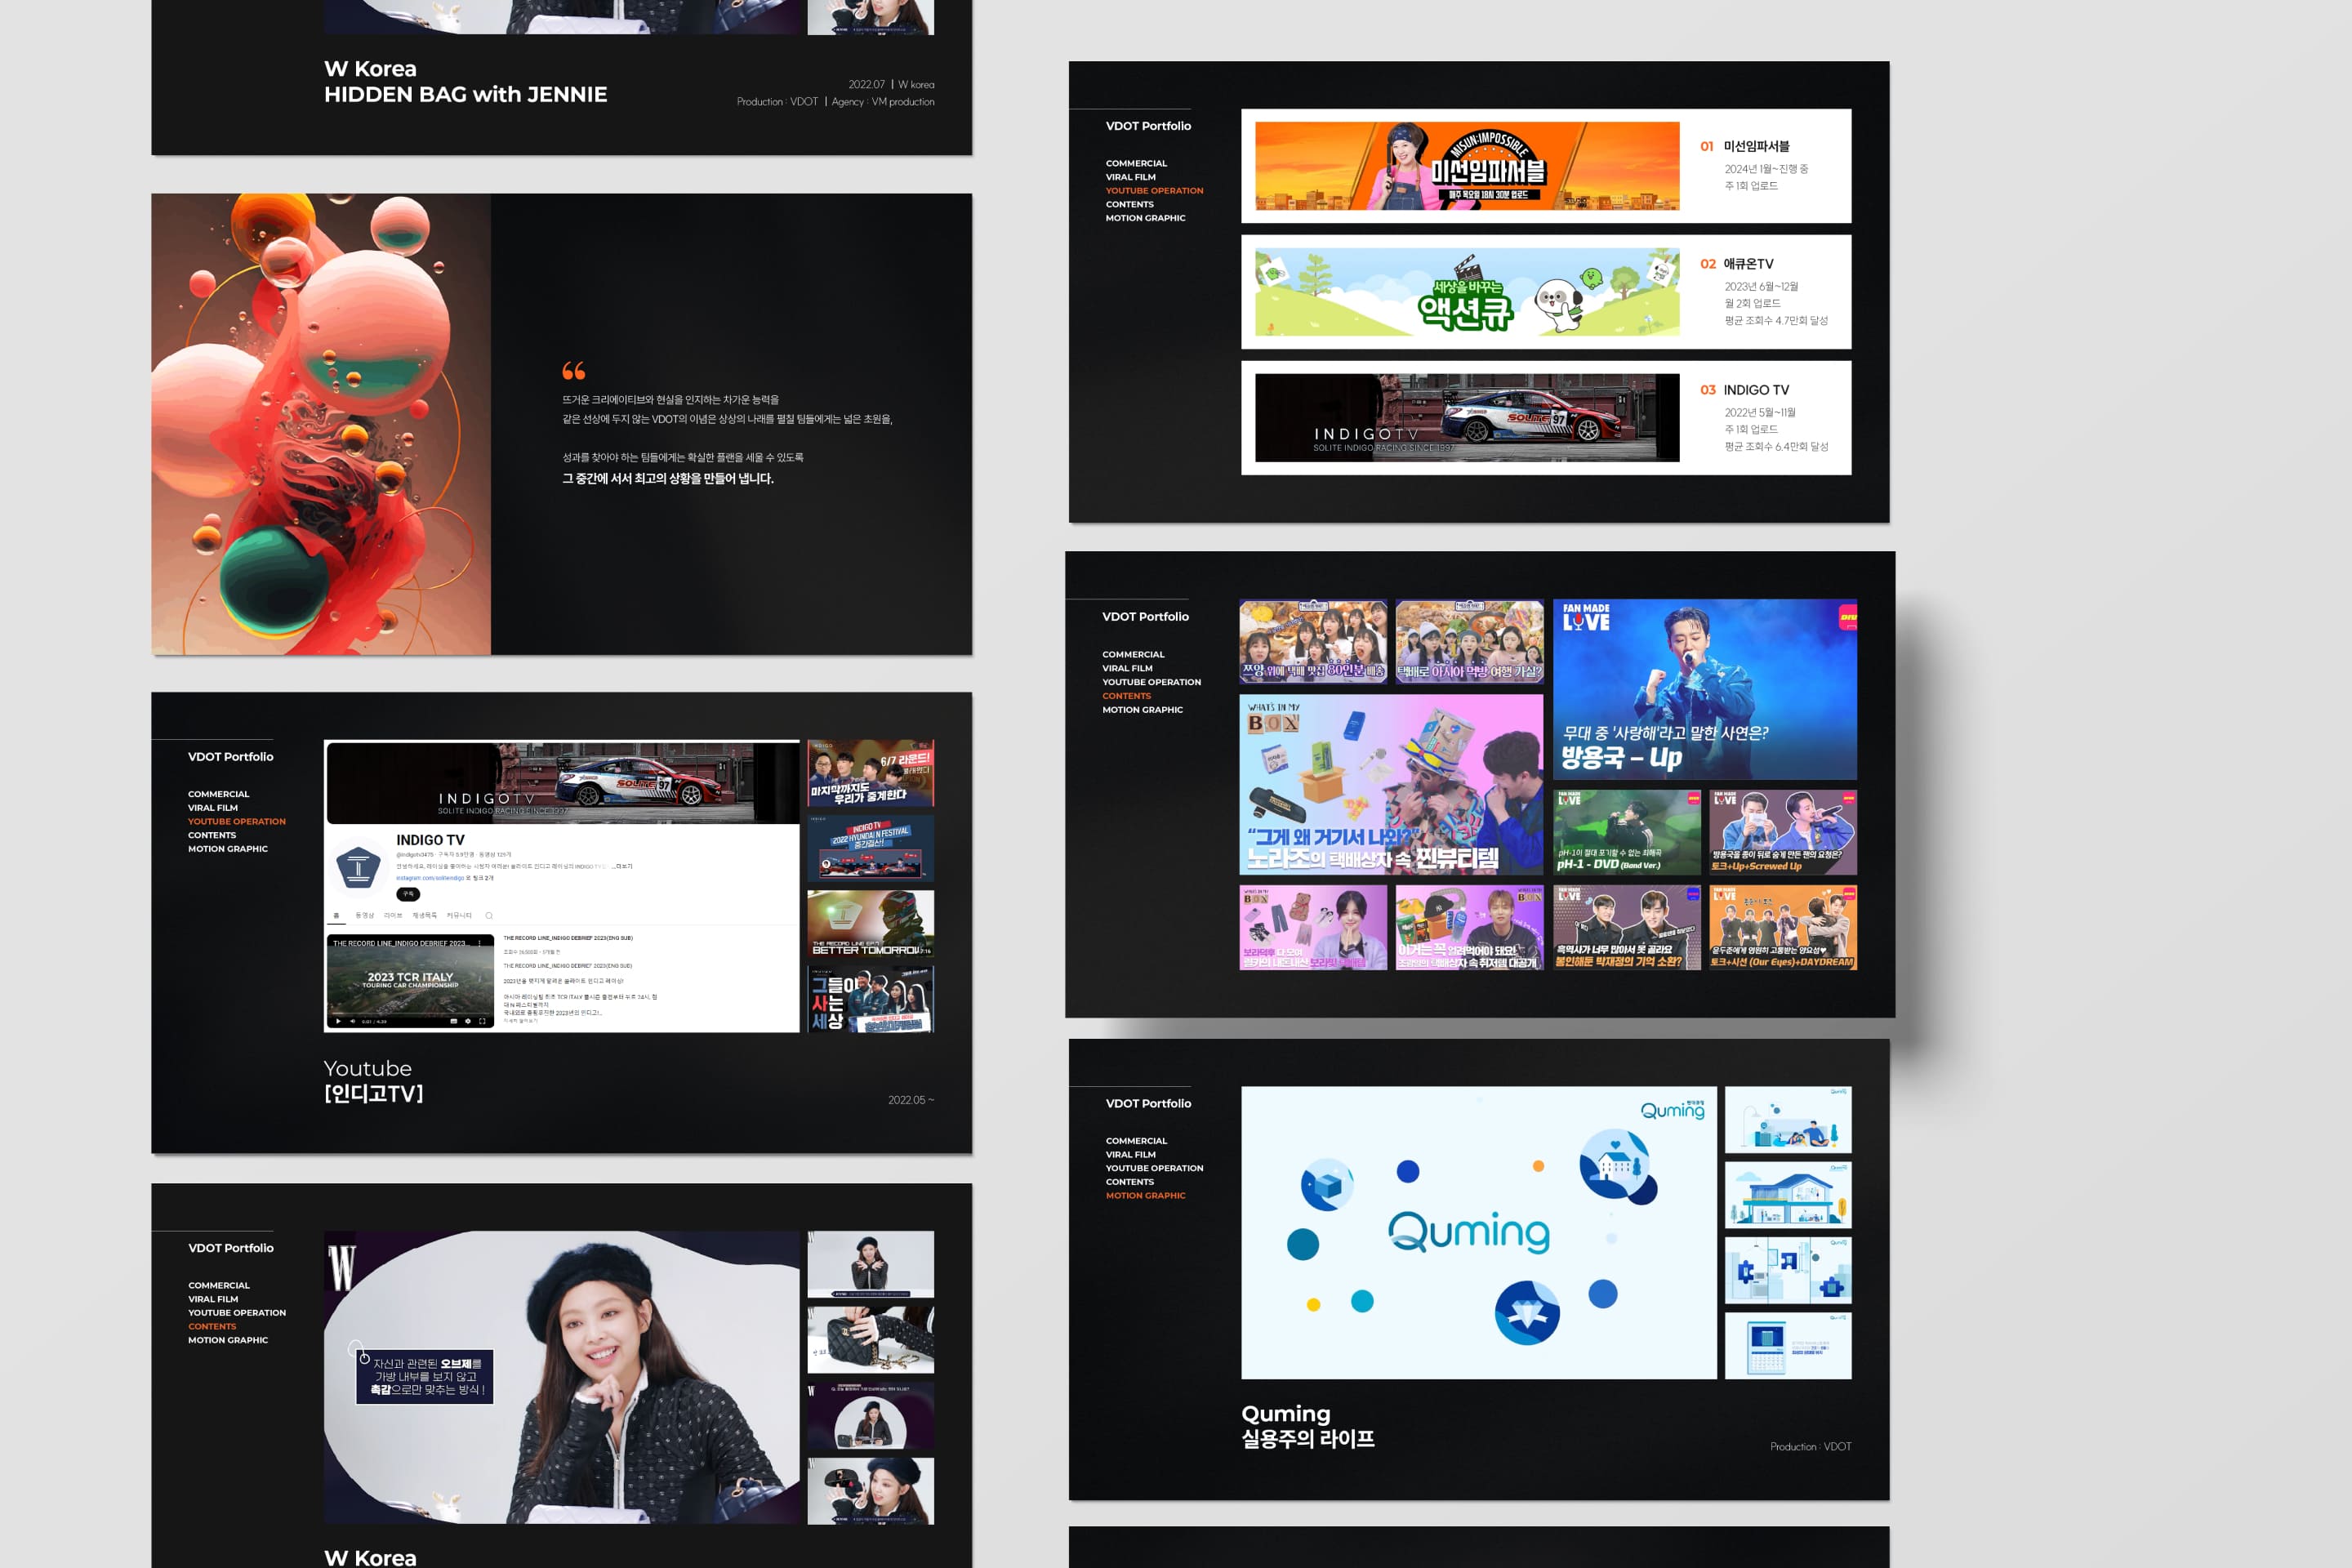Click fullscreen icon in embedded video player
Viewport: 2352px width, 1568px height.
click(482, 1021)
